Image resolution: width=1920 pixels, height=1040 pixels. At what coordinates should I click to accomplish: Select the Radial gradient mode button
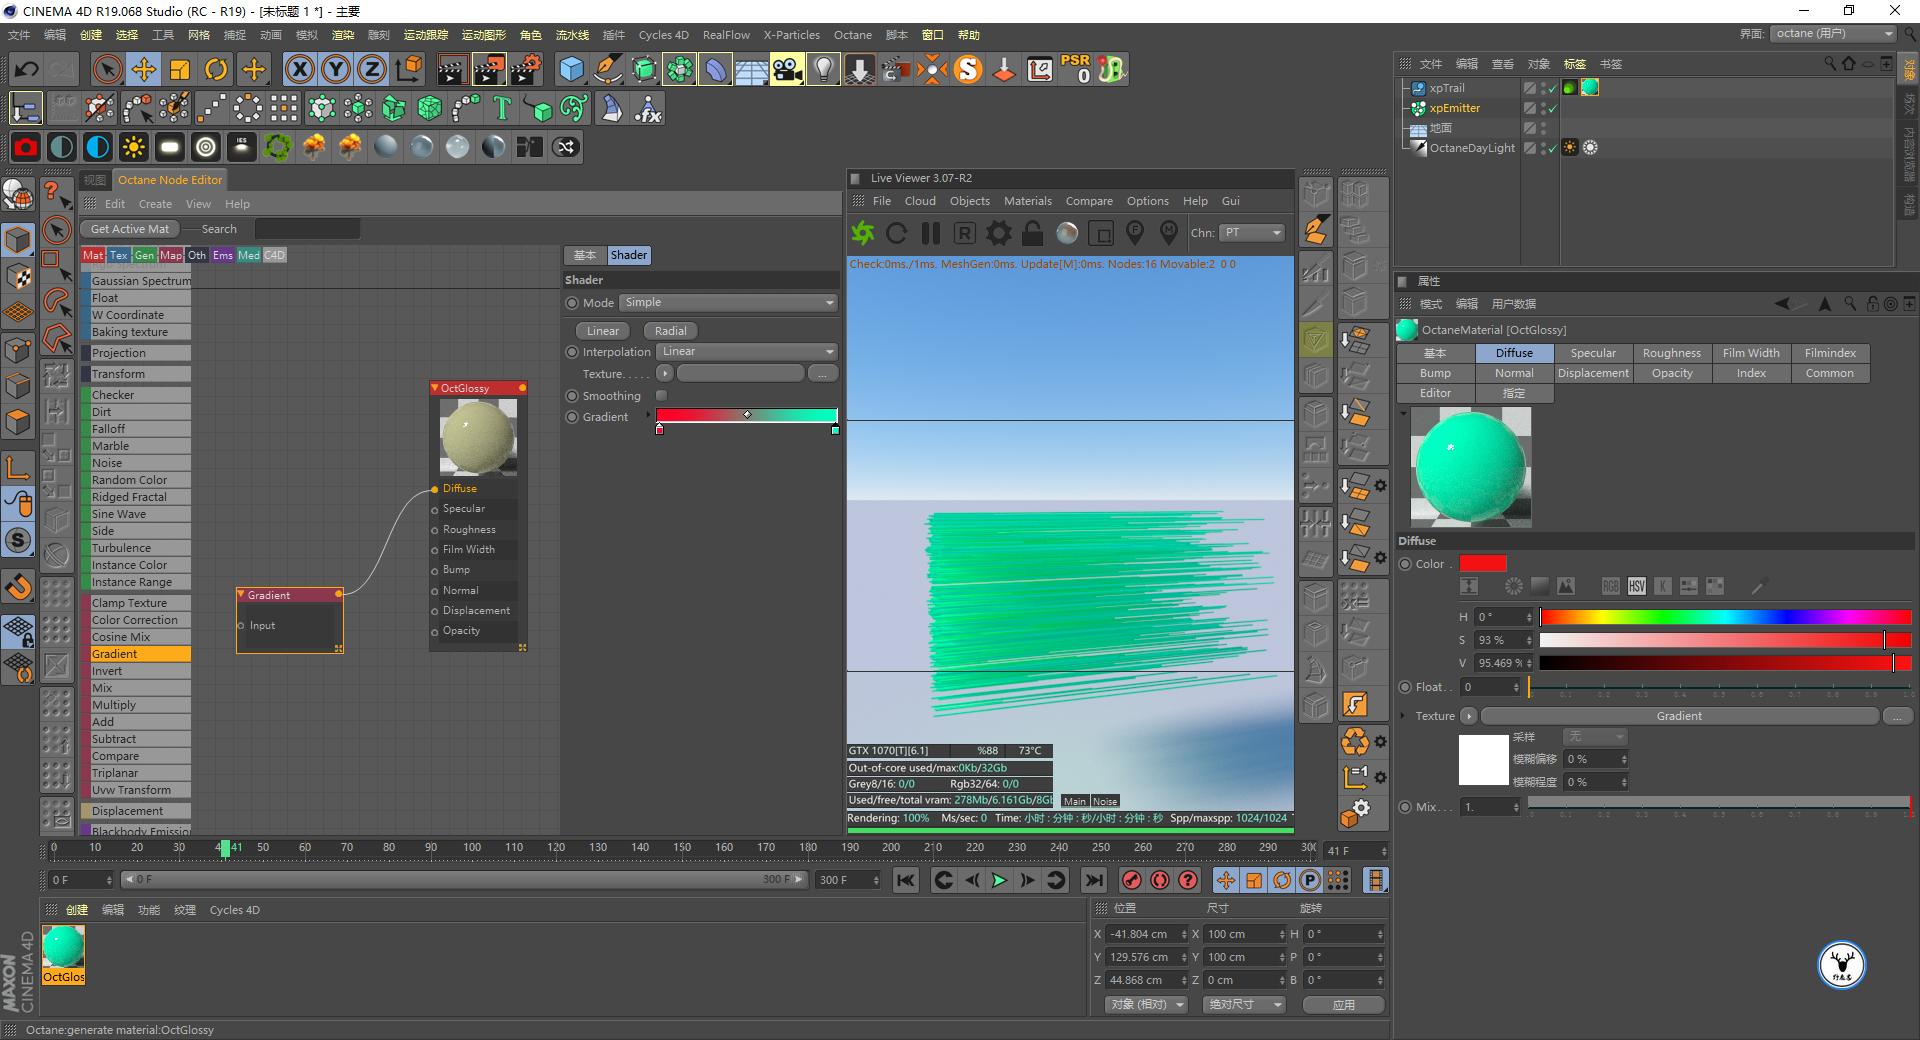point(669,330)
